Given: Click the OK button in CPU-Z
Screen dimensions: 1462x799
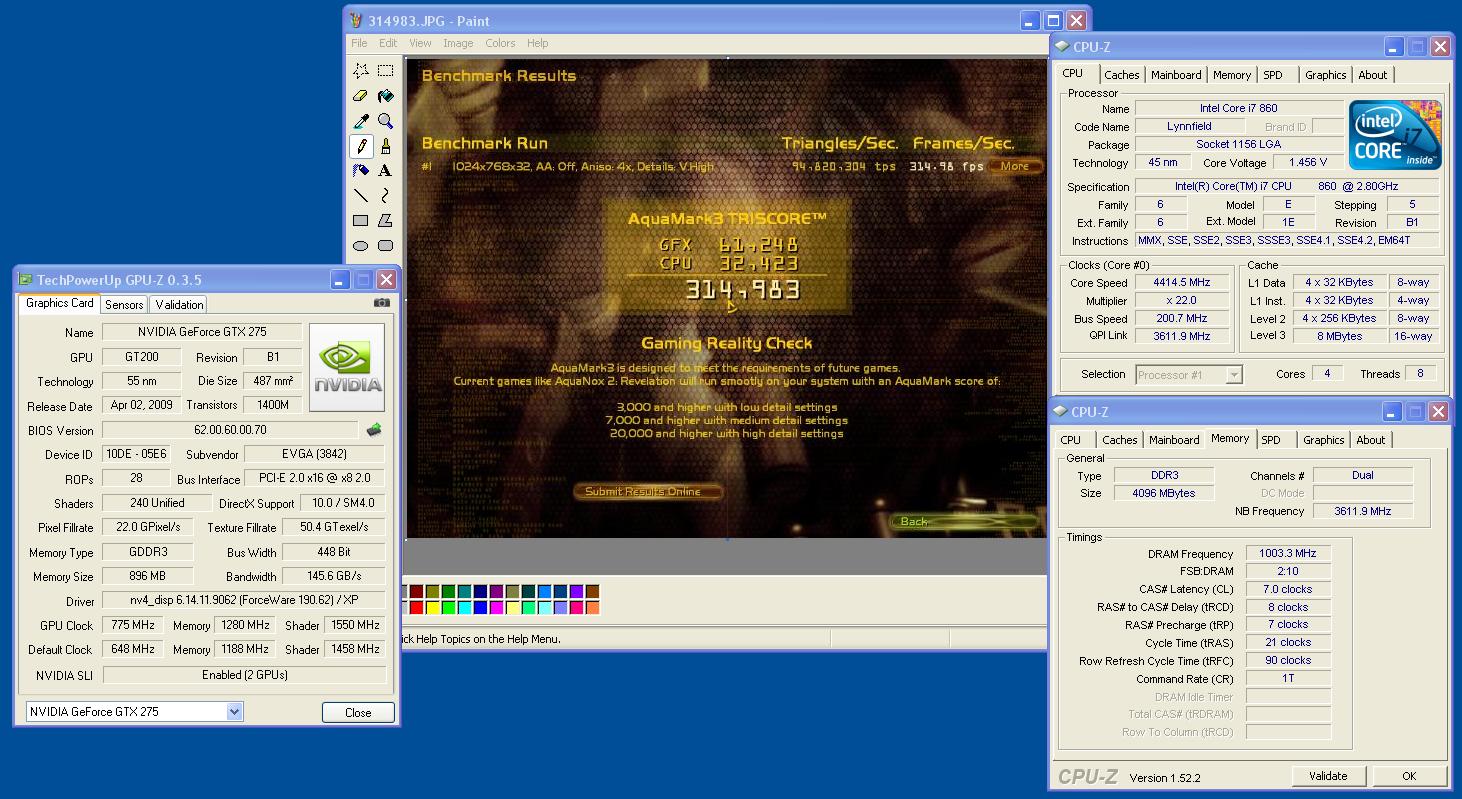Looking at the screenshot, I should click(1408, 776).
